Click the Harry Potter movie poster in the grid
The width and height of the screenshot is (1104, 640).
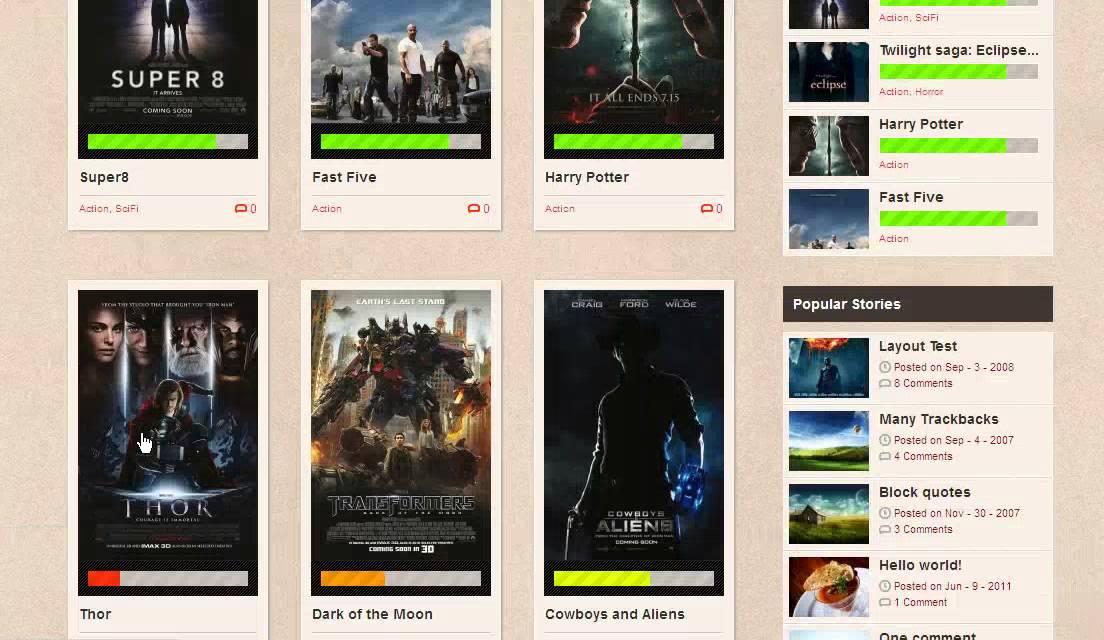634,62
